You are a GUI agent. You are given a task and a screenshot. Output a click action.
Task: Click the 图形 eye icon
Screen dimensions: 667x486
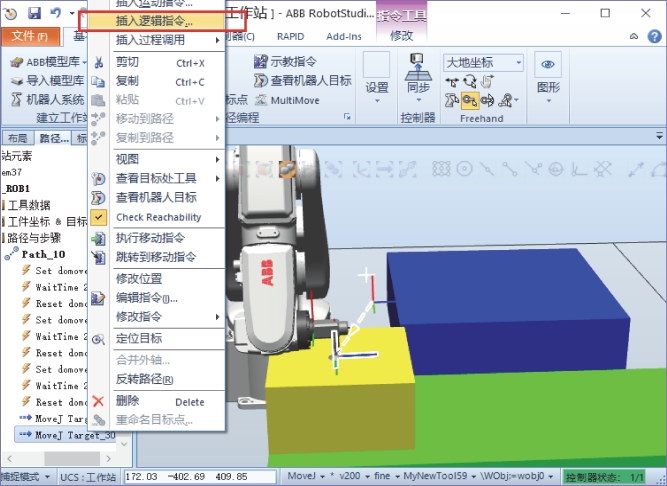point(547,64)
